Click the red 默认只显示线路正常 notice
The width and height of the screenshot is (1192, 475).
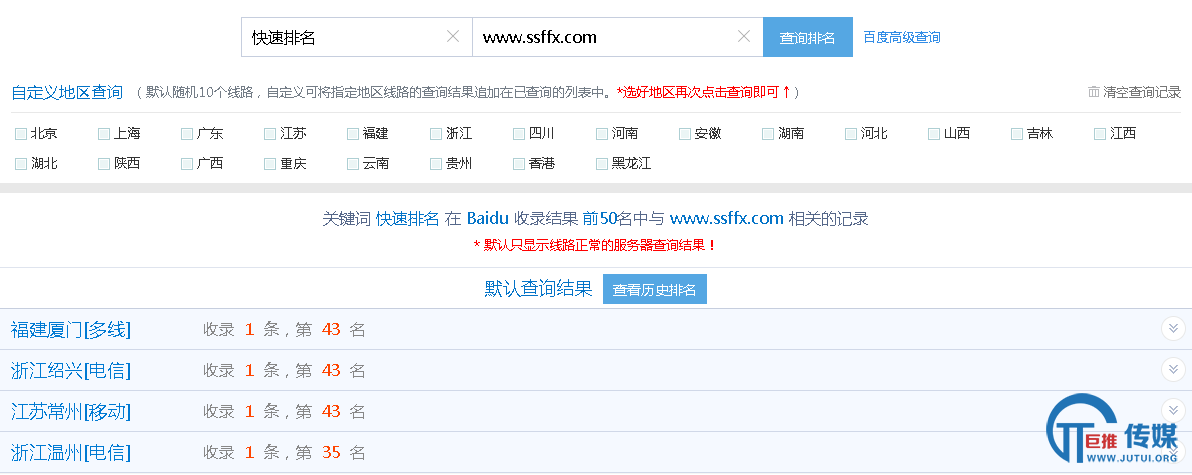tap(595, 245)
